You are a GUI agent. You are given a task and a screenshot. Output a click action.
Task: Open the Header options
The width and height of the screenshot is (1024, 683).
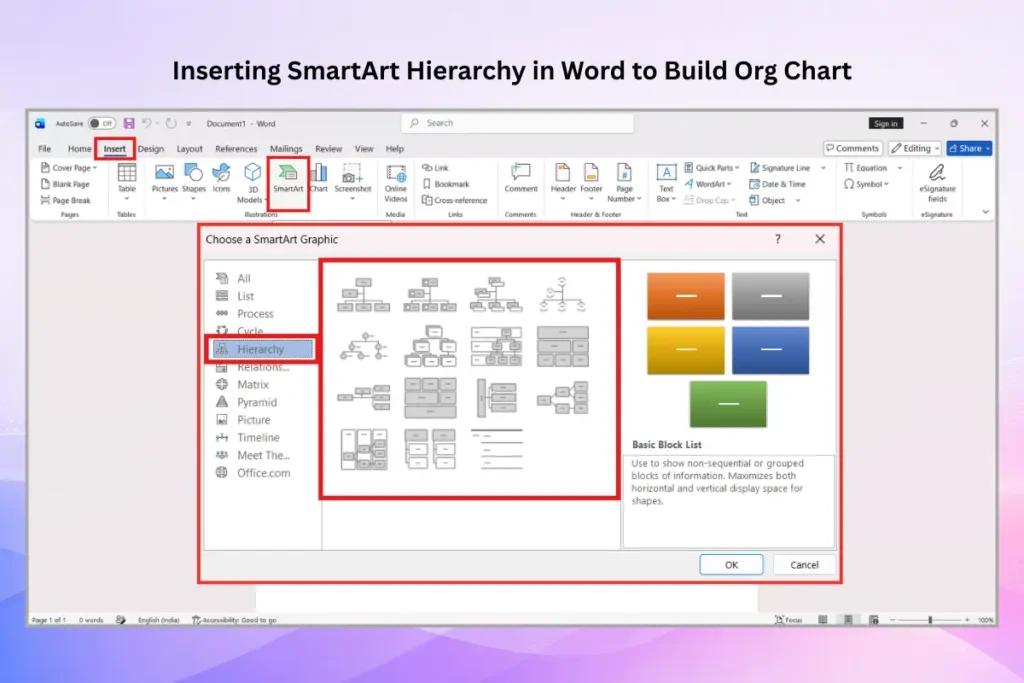tap(562, 182)
